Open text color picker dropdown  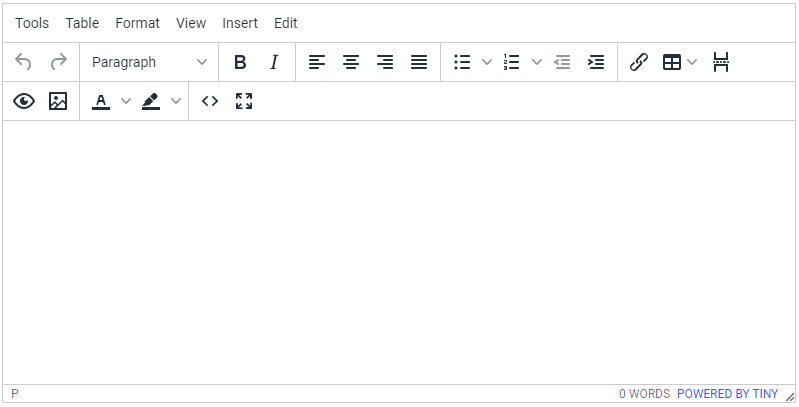pos(125,101)
